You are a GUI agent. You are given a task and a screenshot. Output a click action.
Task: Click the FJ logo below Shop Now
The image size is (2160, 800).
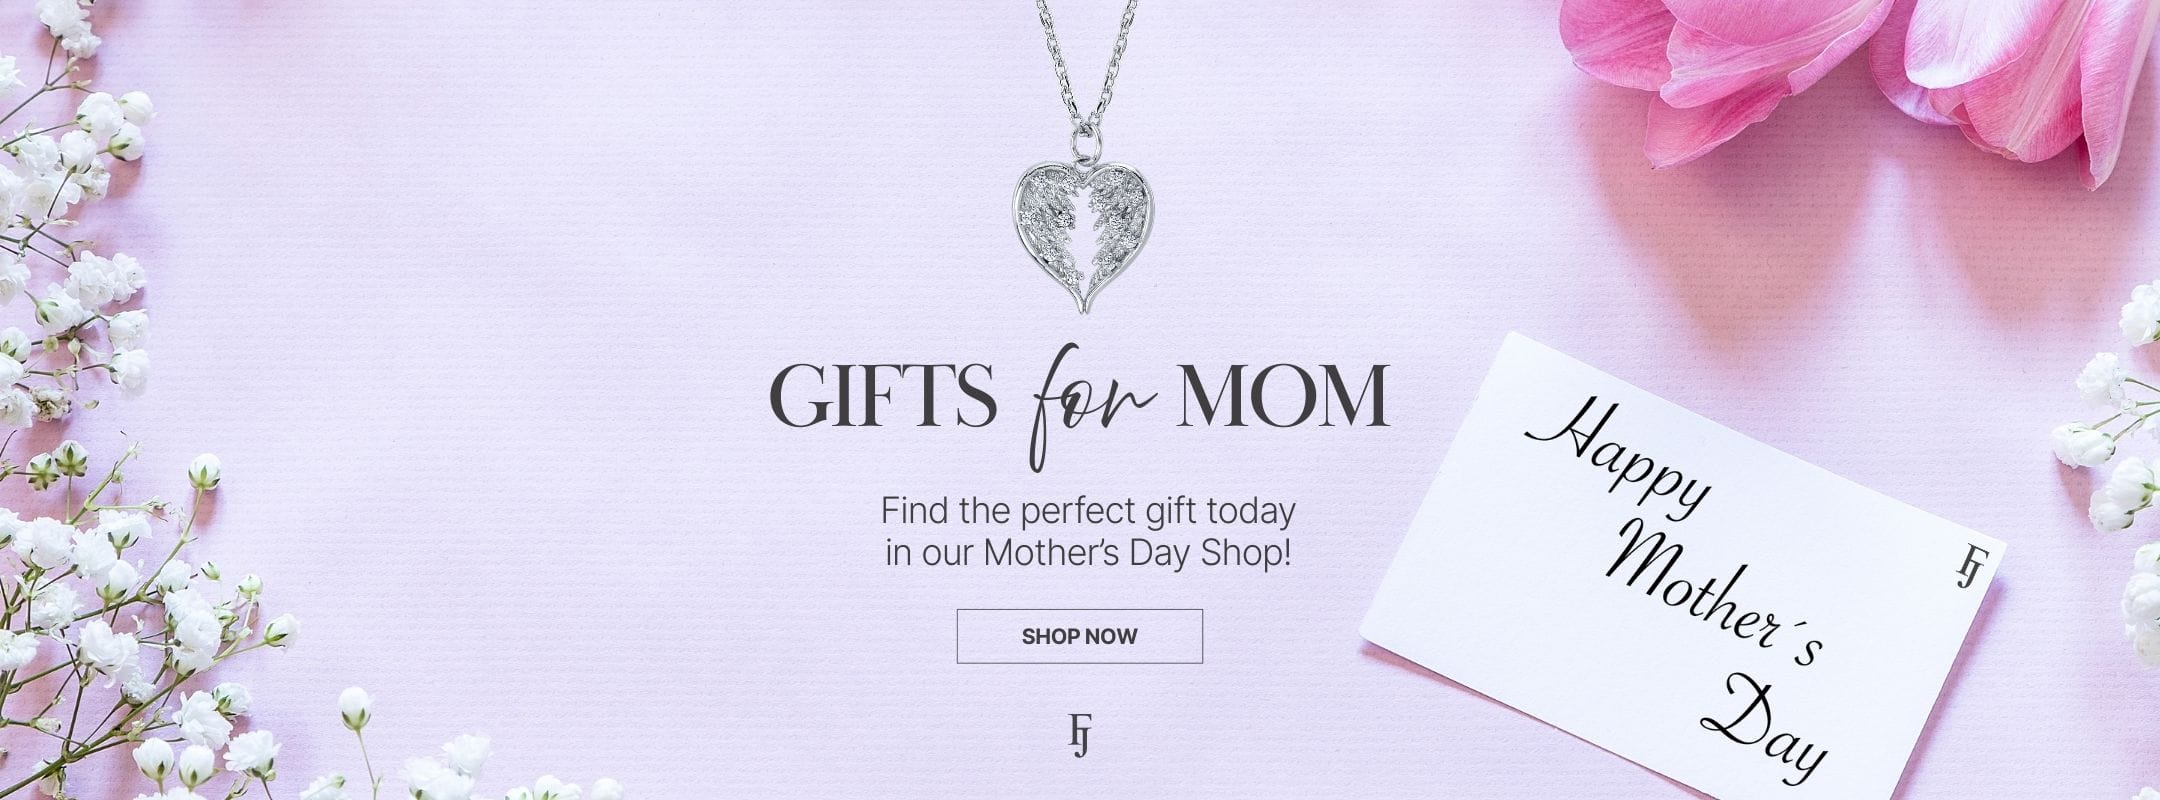pos(1079,734)
